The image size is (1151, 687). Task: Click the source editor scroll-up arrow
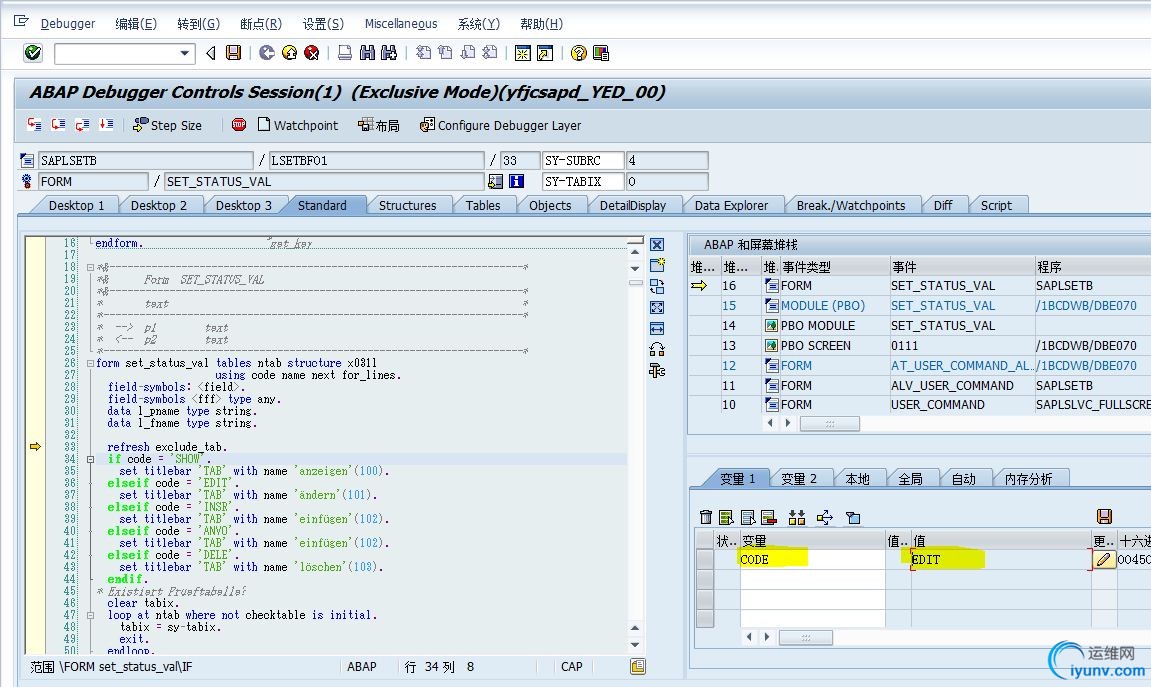point(635,252)
